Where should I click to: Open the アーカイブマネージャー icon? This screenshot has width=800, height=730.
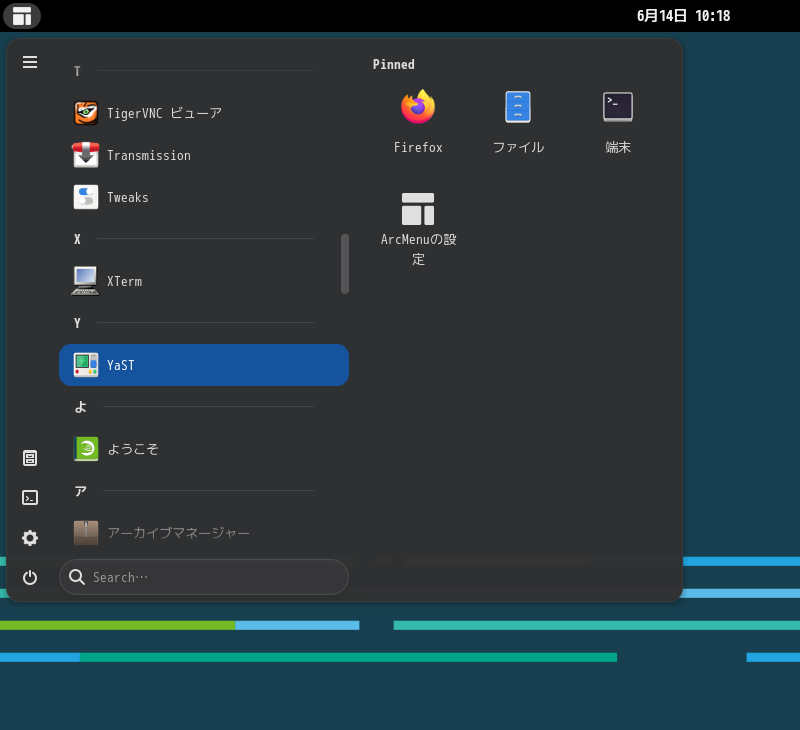pyautogui.click(x=86, y=533)
